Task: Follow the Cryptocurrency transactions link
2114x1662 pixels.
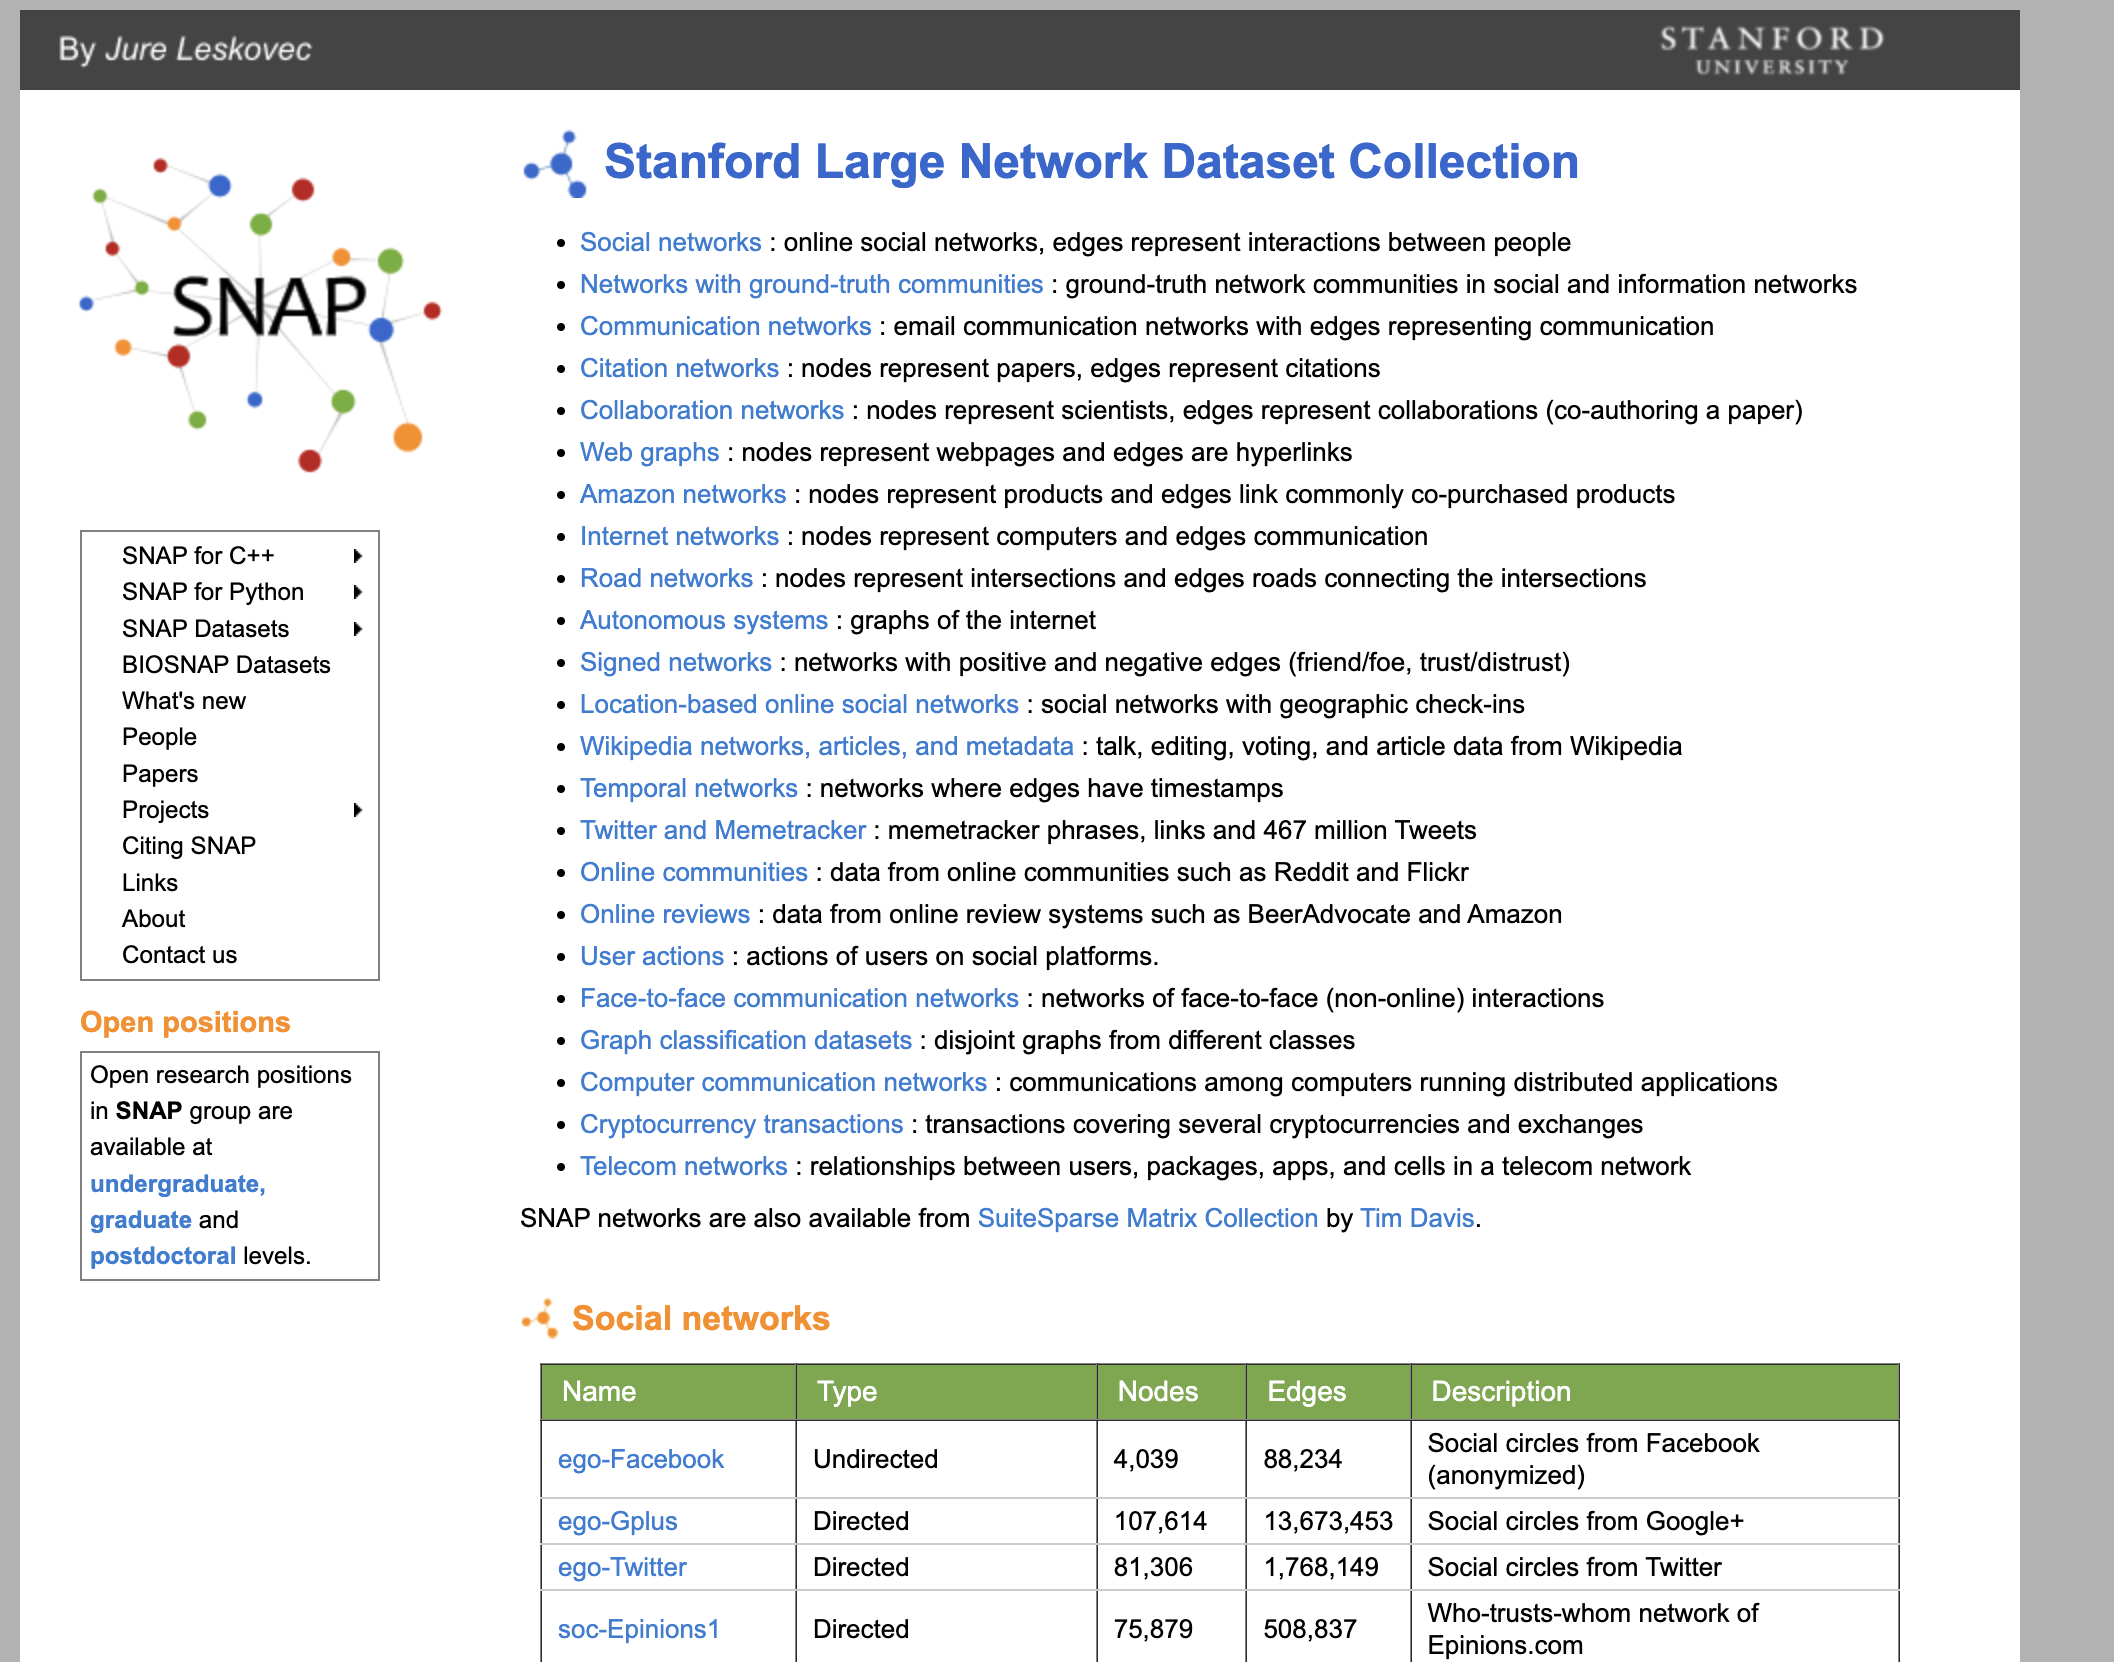Action: tap(740, 1124)
